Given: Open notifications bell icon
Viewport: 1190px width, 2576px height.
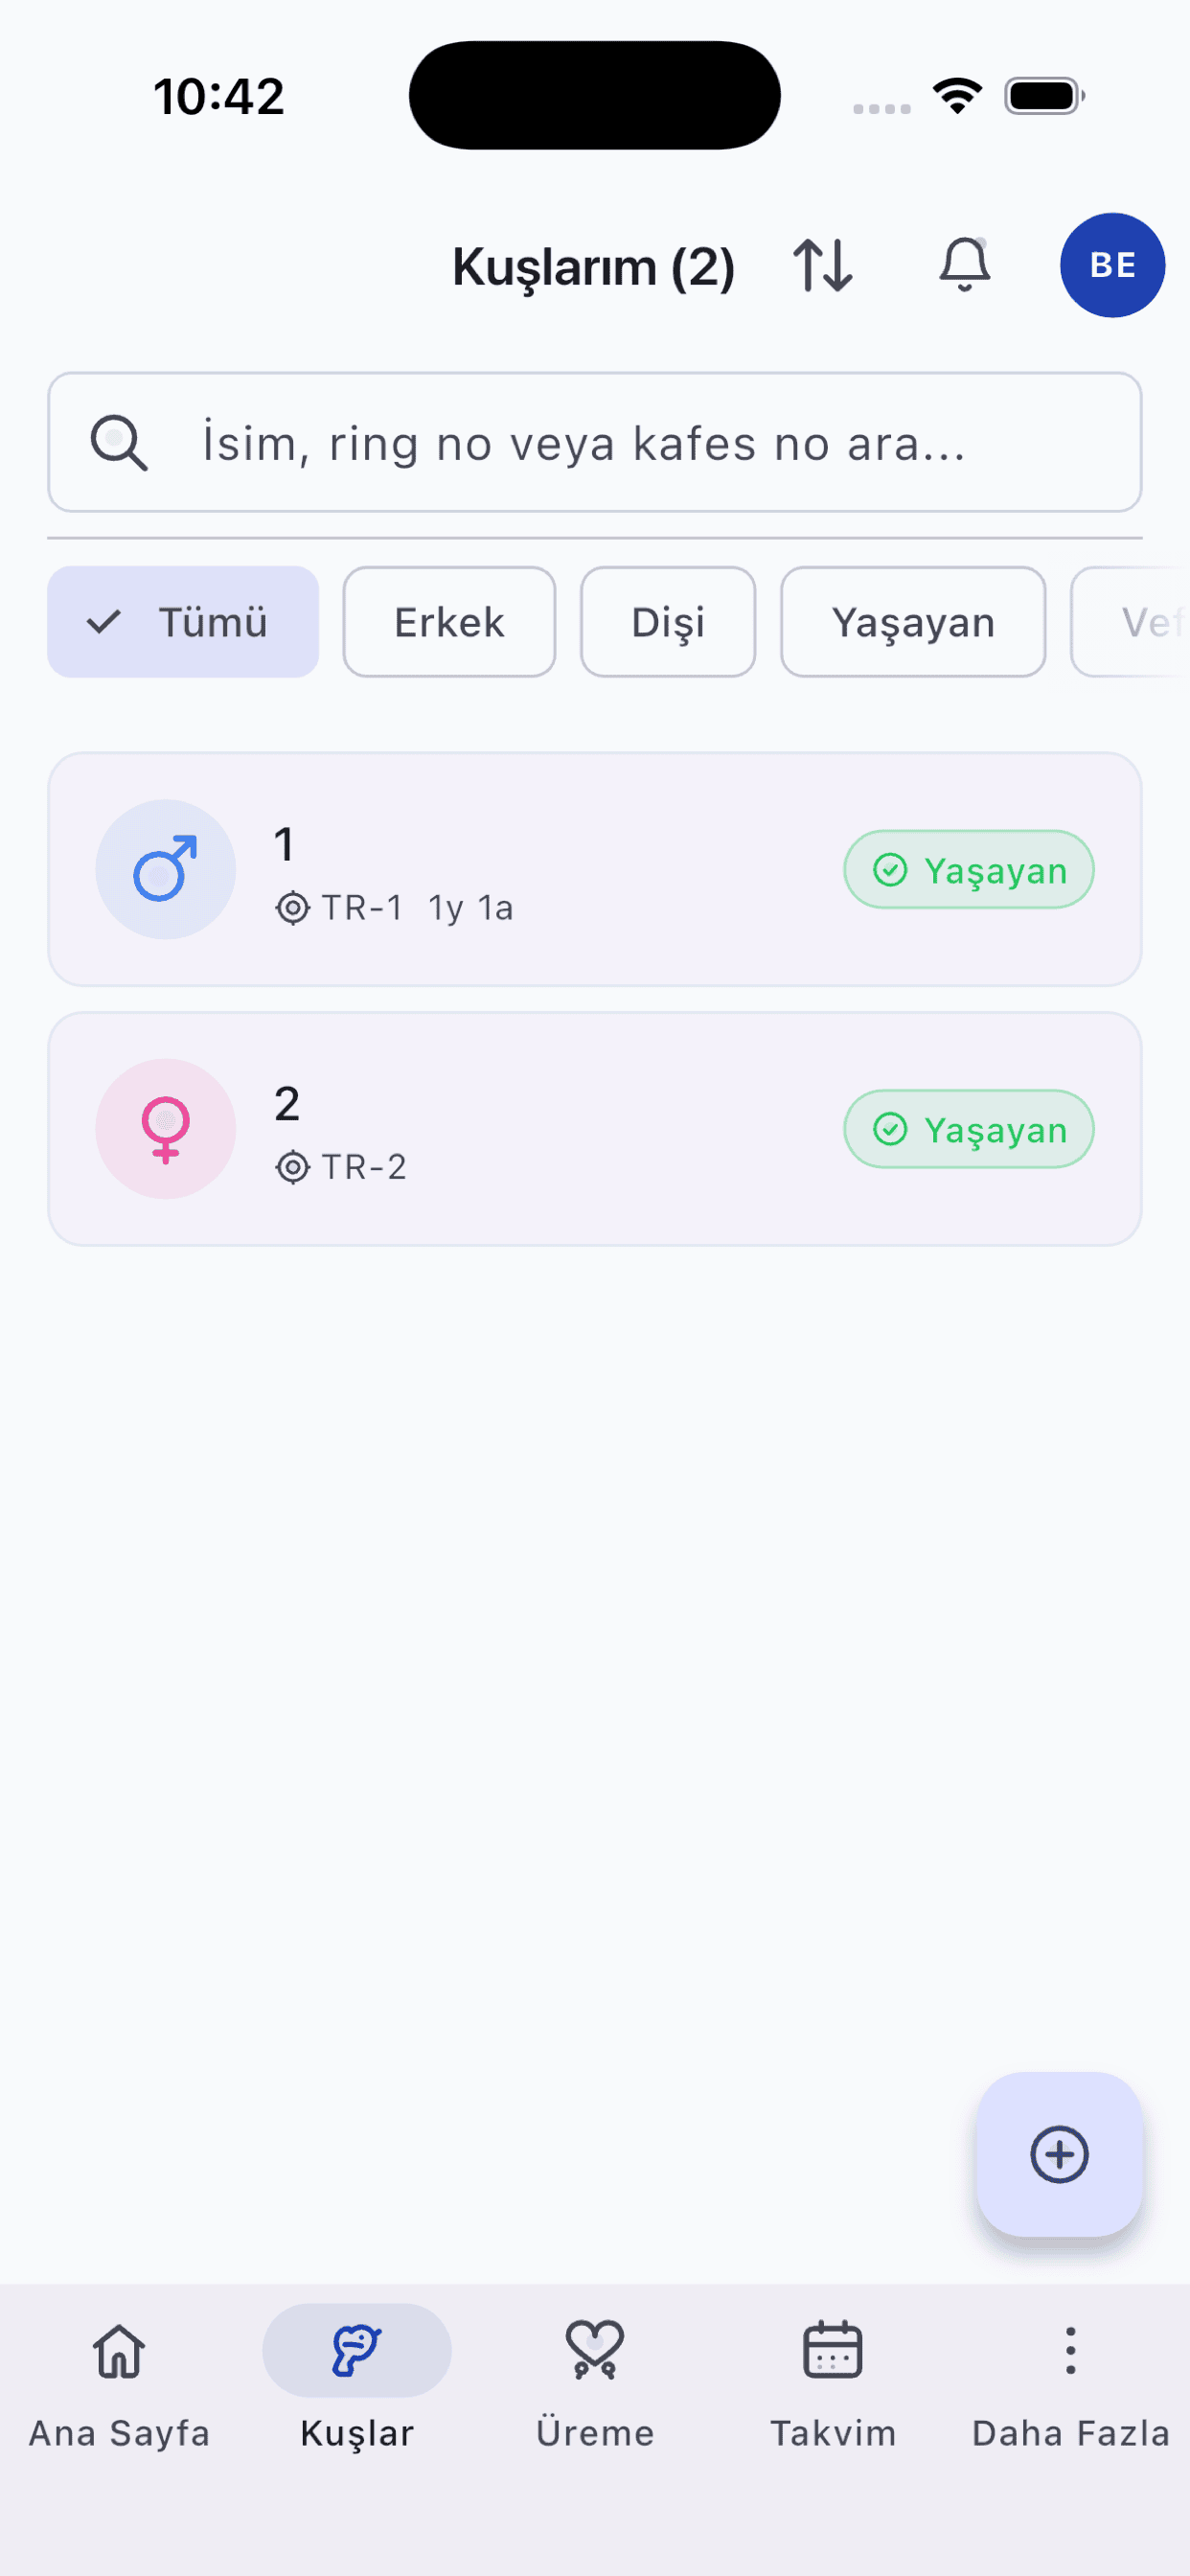Looking at the screenshot, I should click(x=964, y=265).
